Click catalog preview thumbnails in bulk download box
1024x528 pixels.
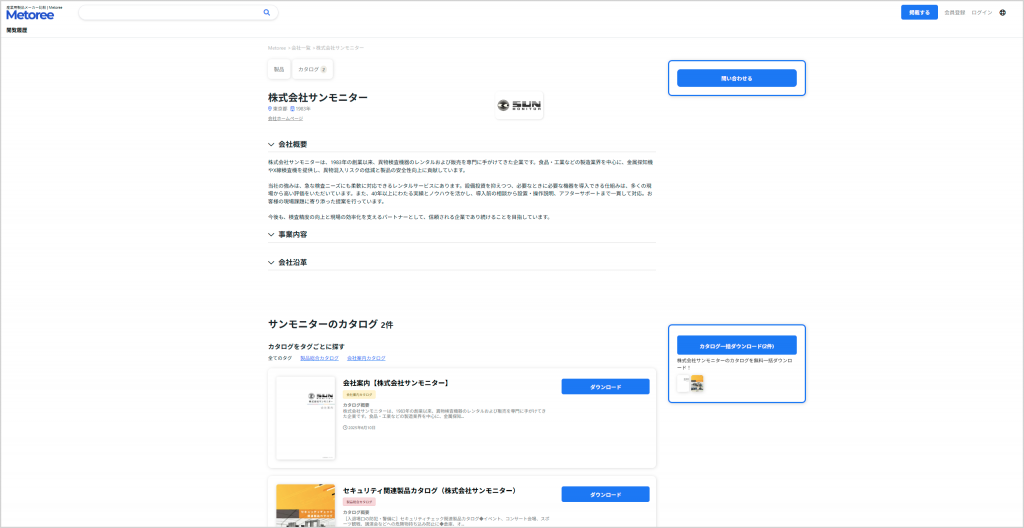coord(690,384)
